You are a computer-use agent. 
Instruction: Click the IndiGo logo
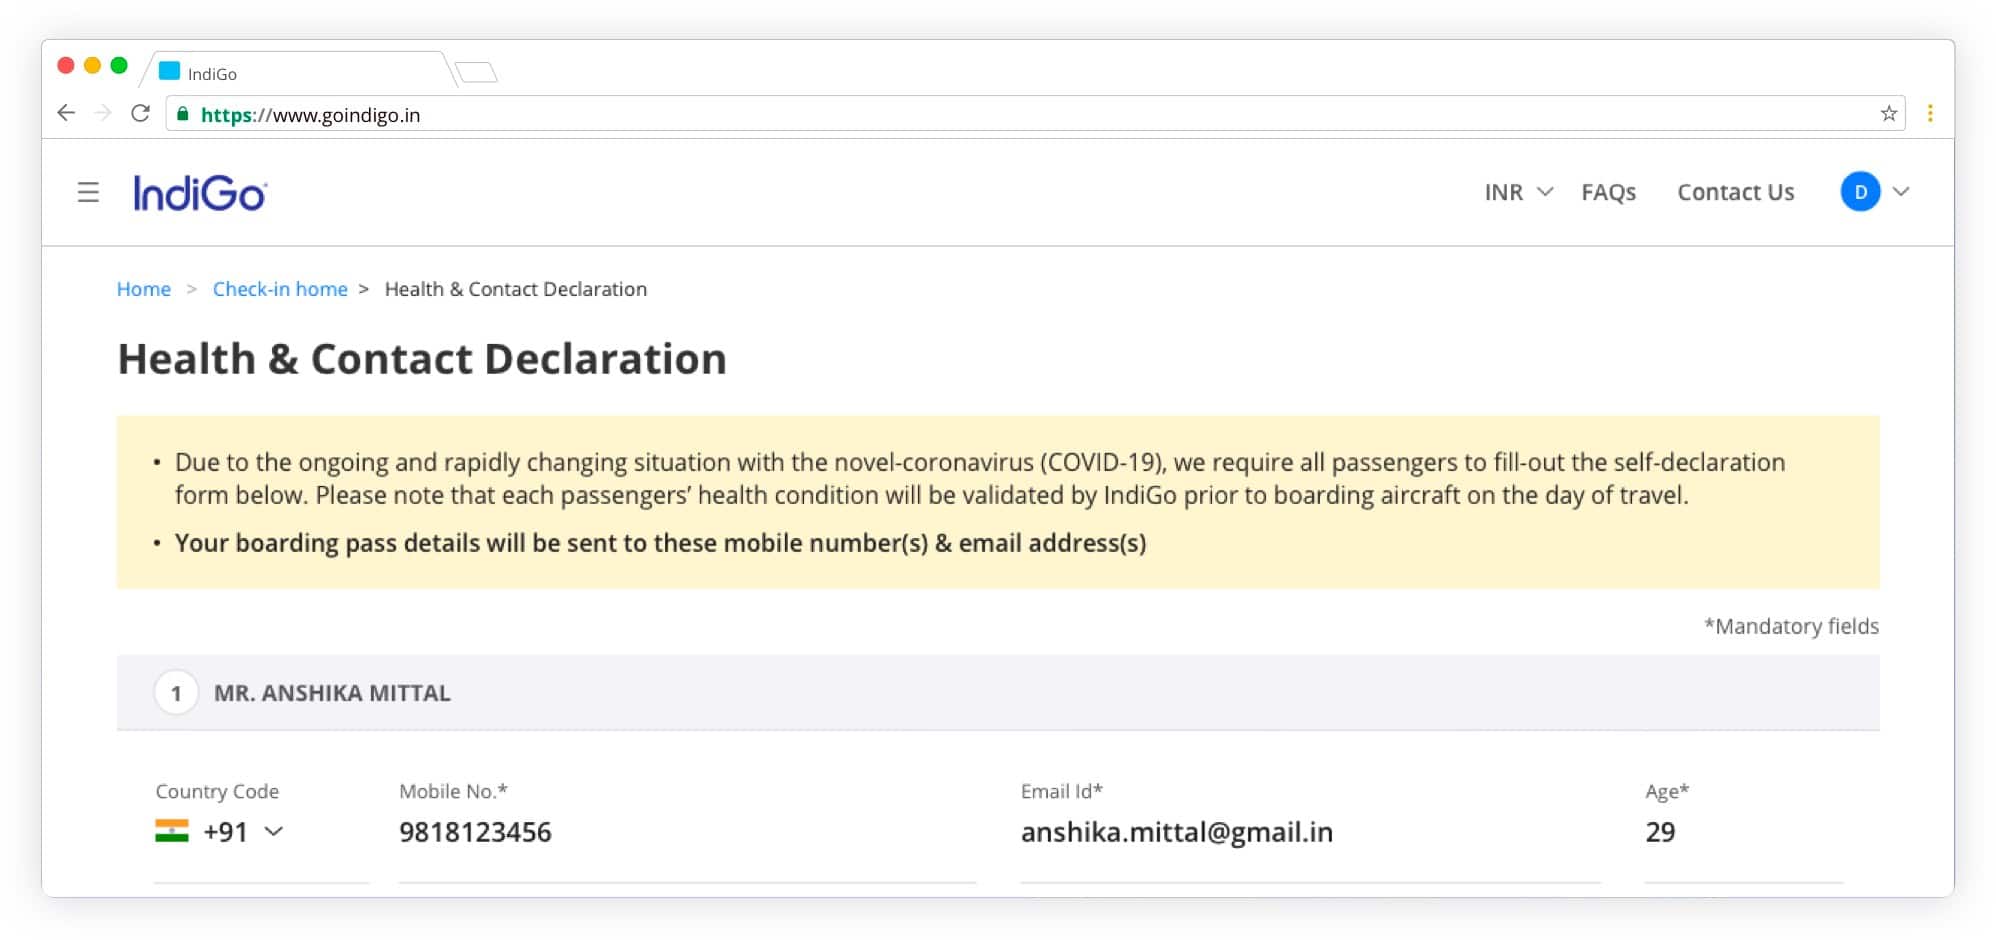(200, 193)
